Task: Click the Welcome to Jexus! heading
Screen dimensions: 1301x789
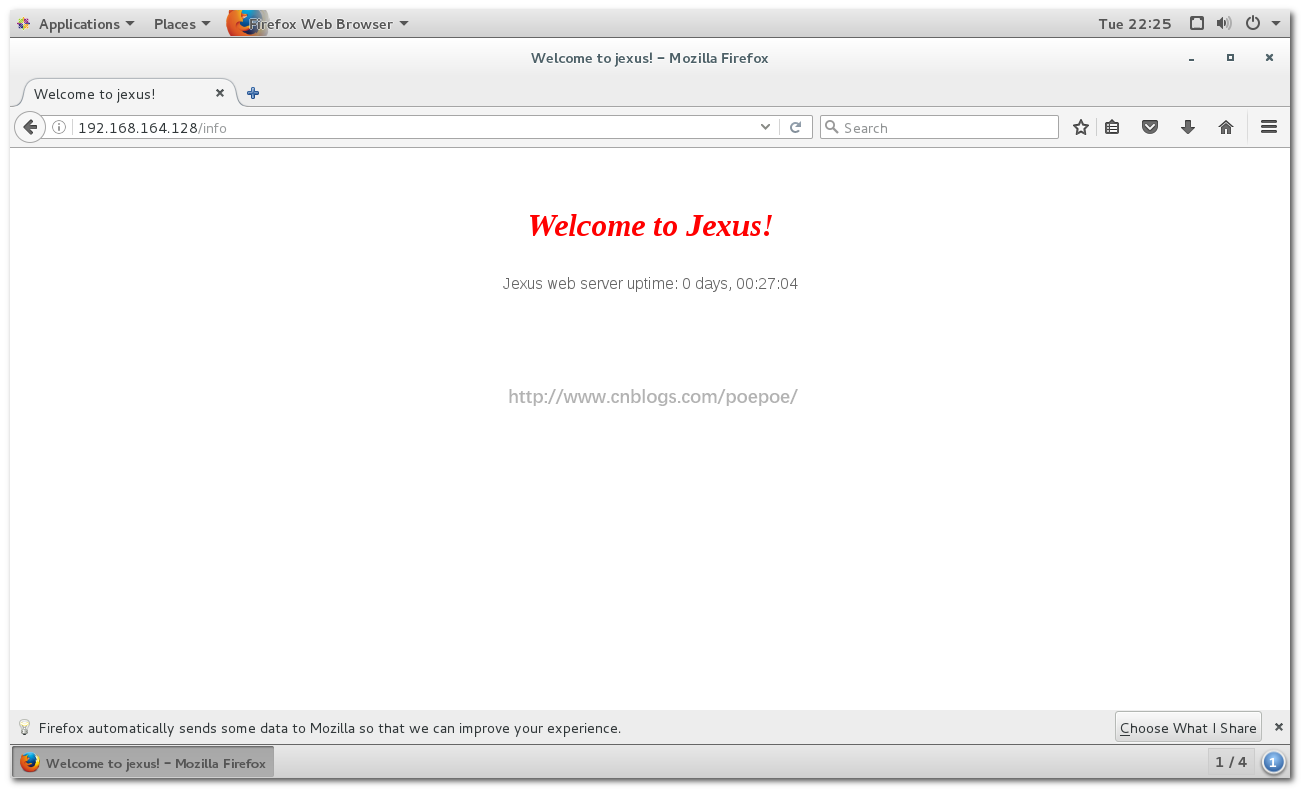Action: [650, 225]
